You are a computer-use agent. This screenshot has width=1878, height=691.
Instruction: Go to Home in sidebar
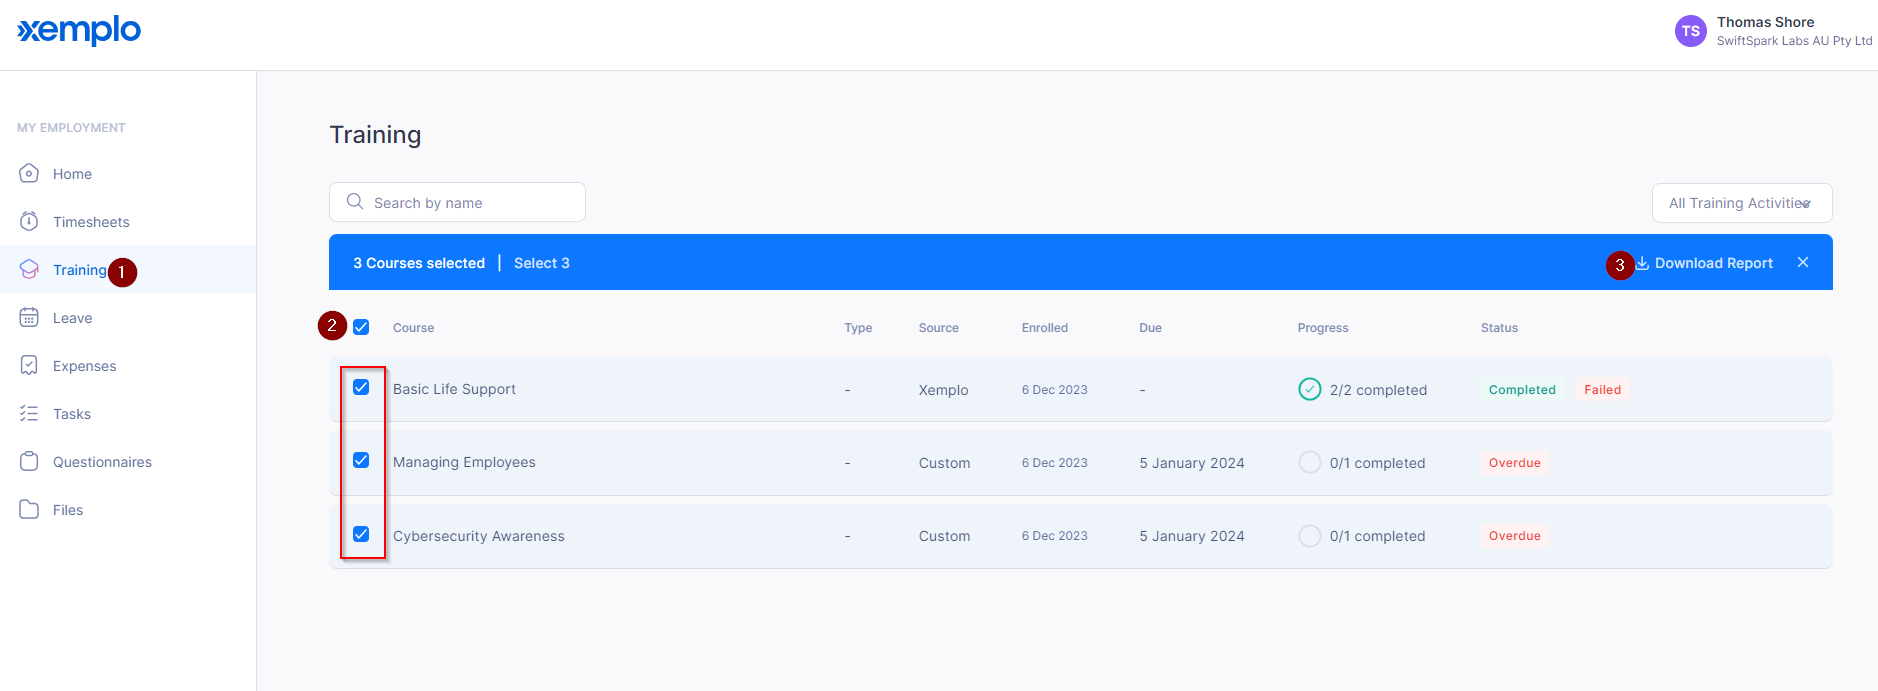click(x=72, y=174)
